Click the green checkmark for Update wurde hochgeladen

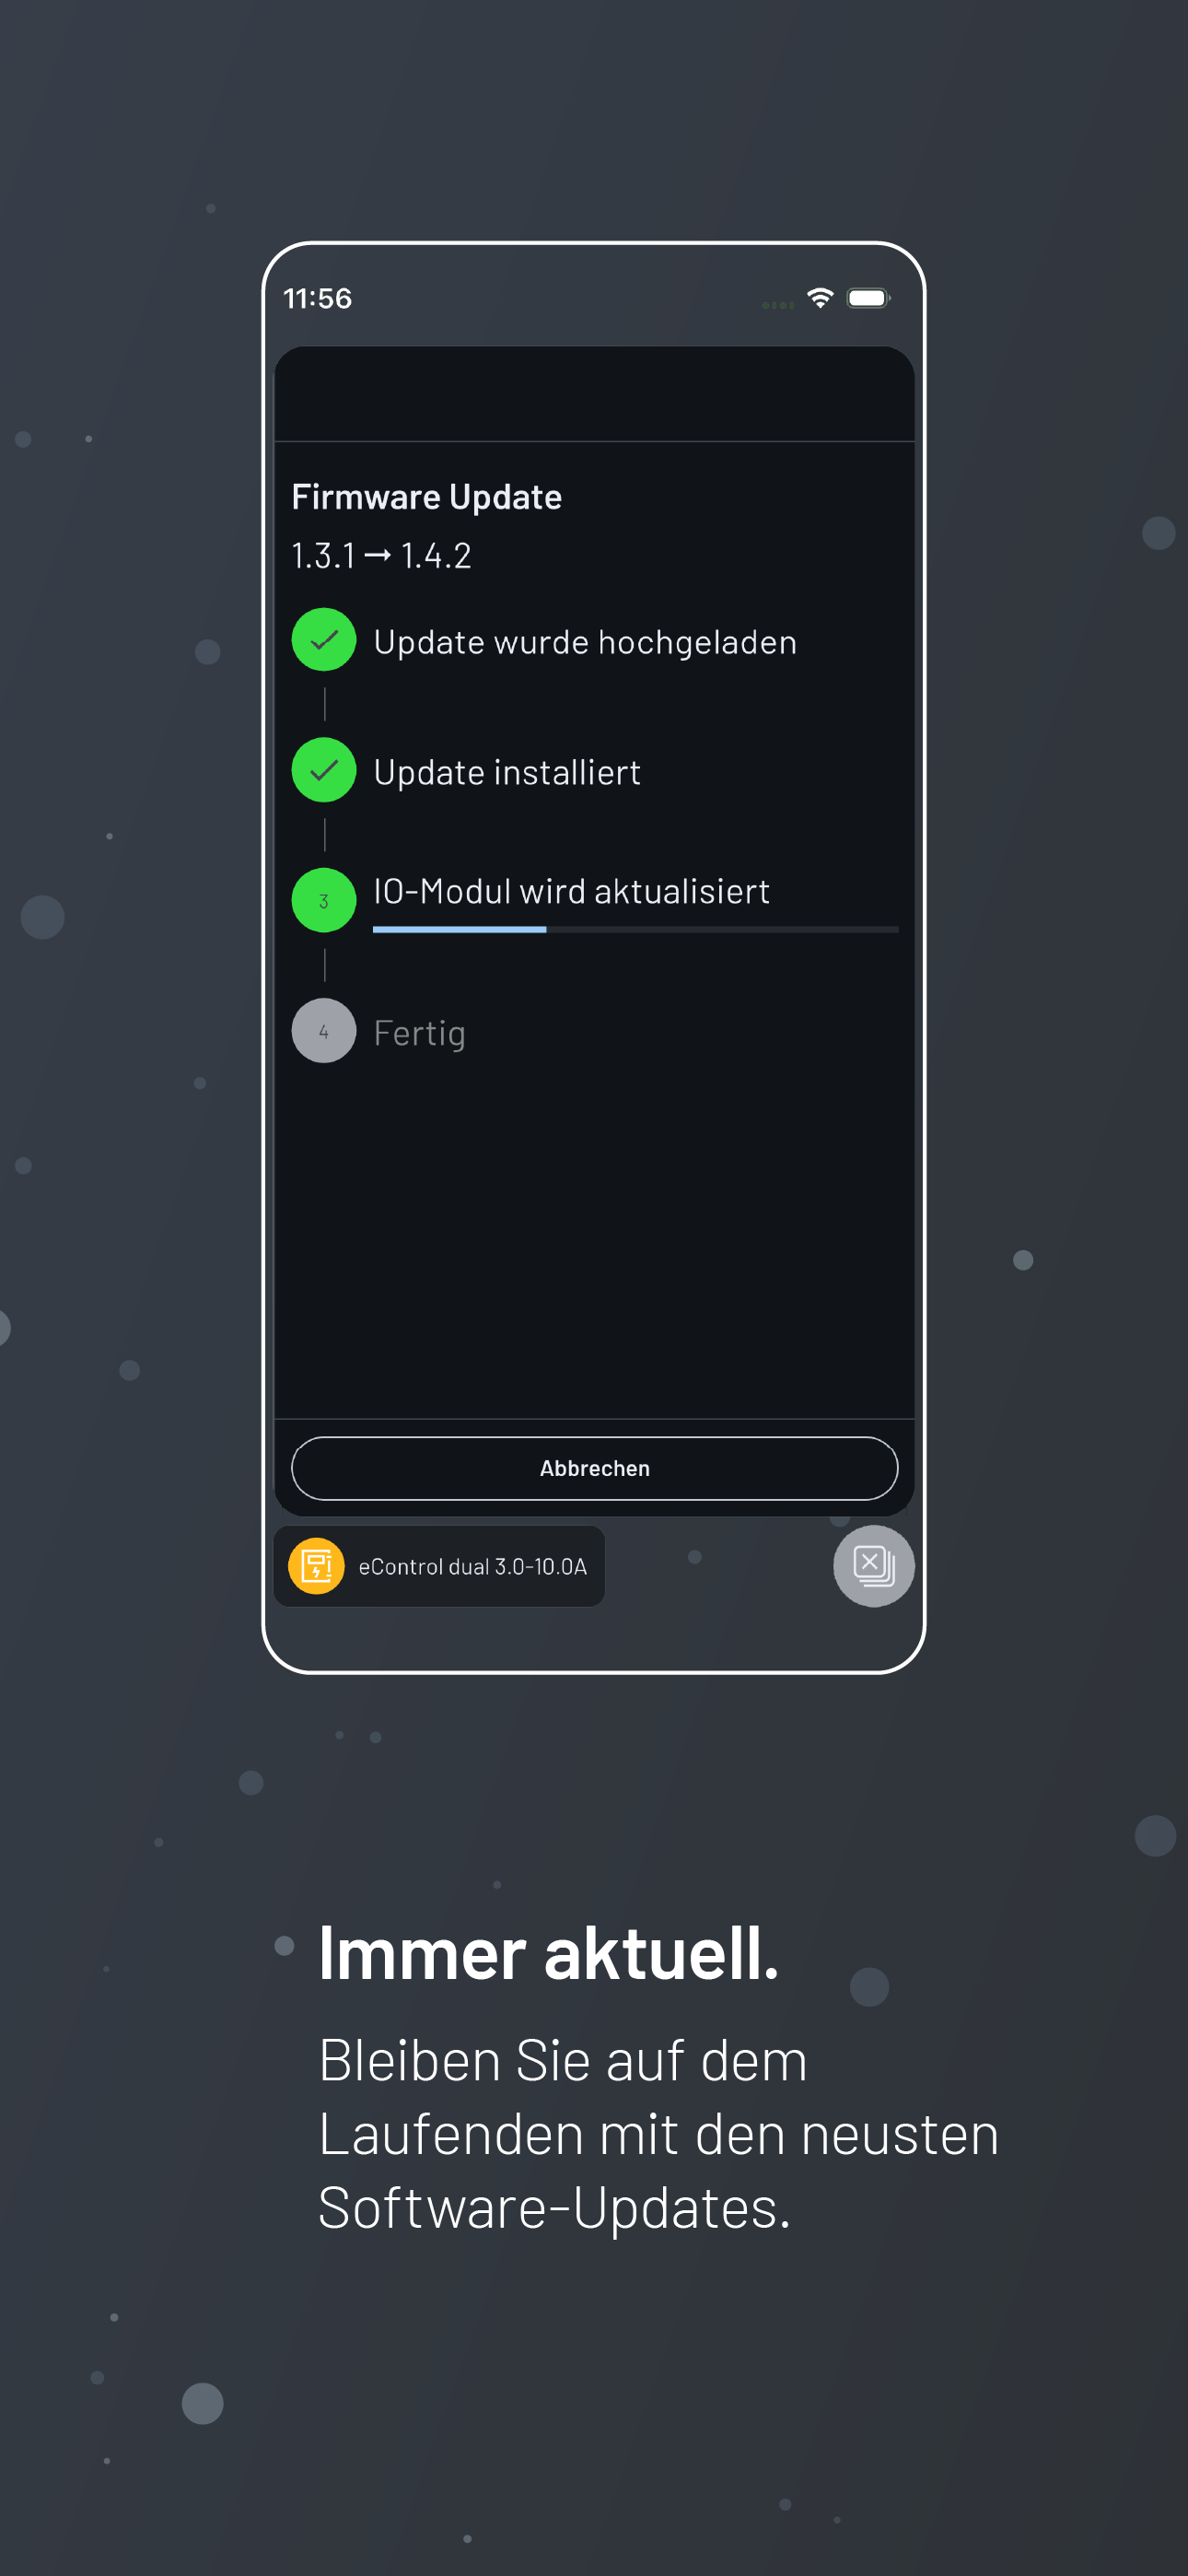(324, 640)
